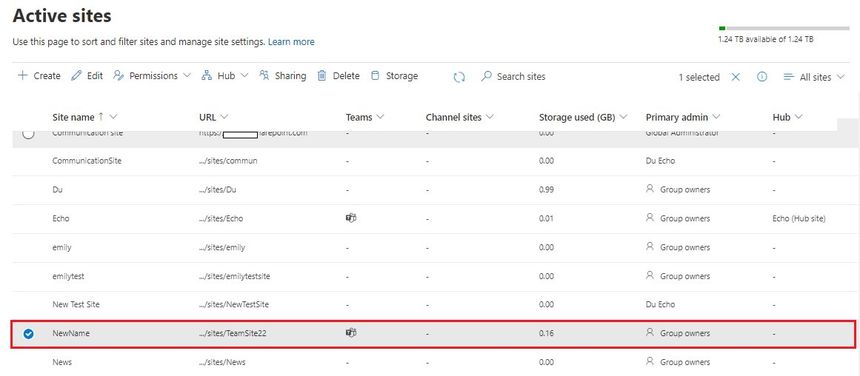The height and width of the screenshot is (376, 860).
Task: Select the Communication site radio circle
Action: pos(29,133)
